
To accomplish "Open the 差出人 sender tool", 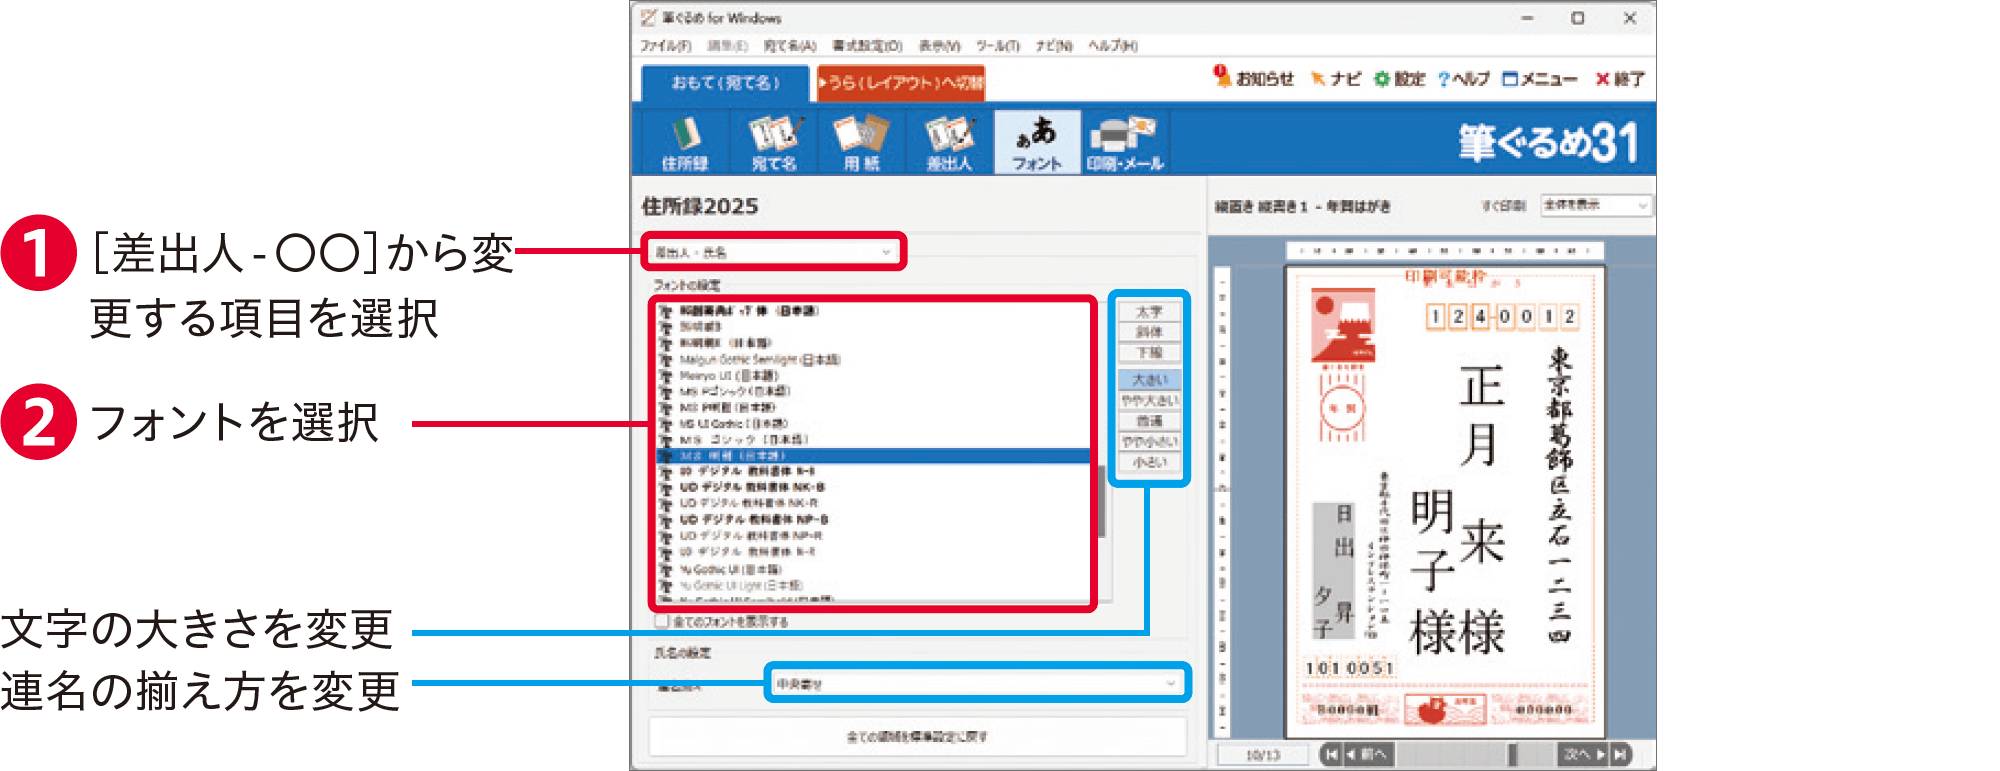I will 949,142.
